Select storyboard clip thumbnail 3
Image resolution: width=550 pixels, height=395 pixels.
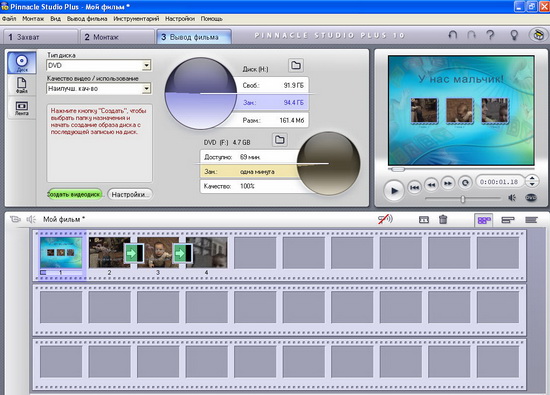pyautogui.click(x=158, y=253)
